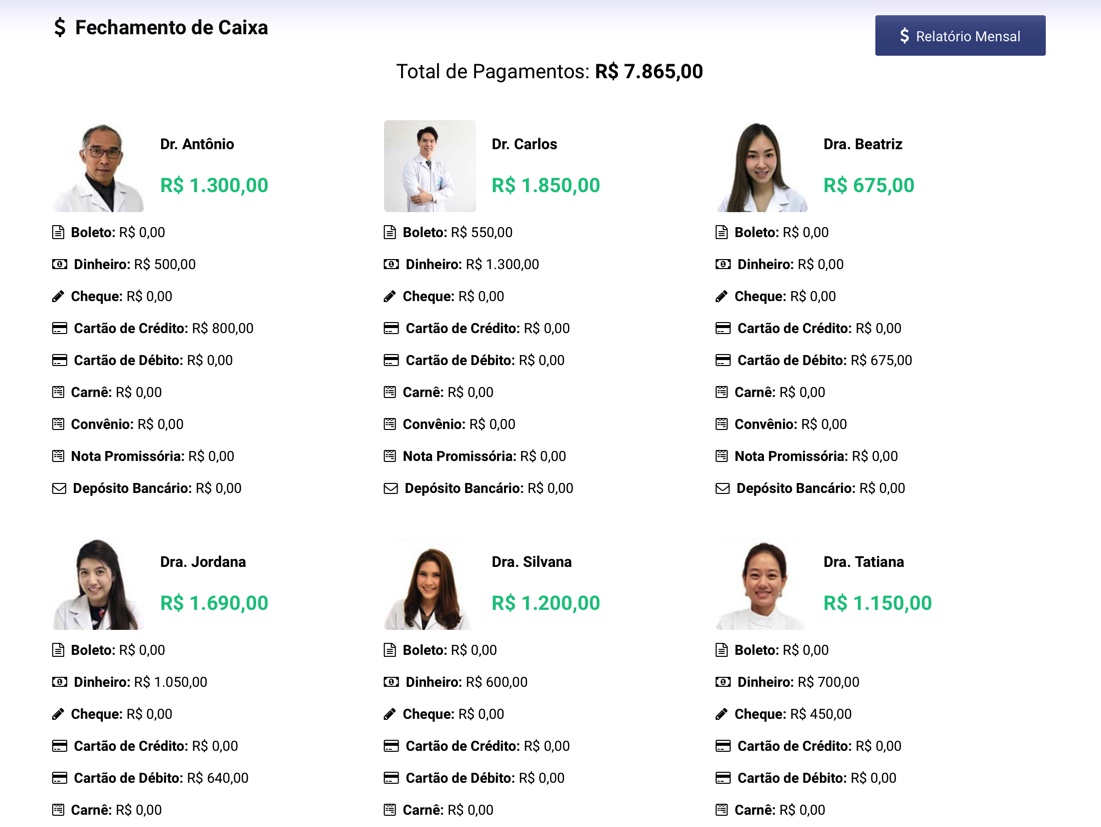Click Dr. Carlos's Nota Promissória icon

(390, 456)
